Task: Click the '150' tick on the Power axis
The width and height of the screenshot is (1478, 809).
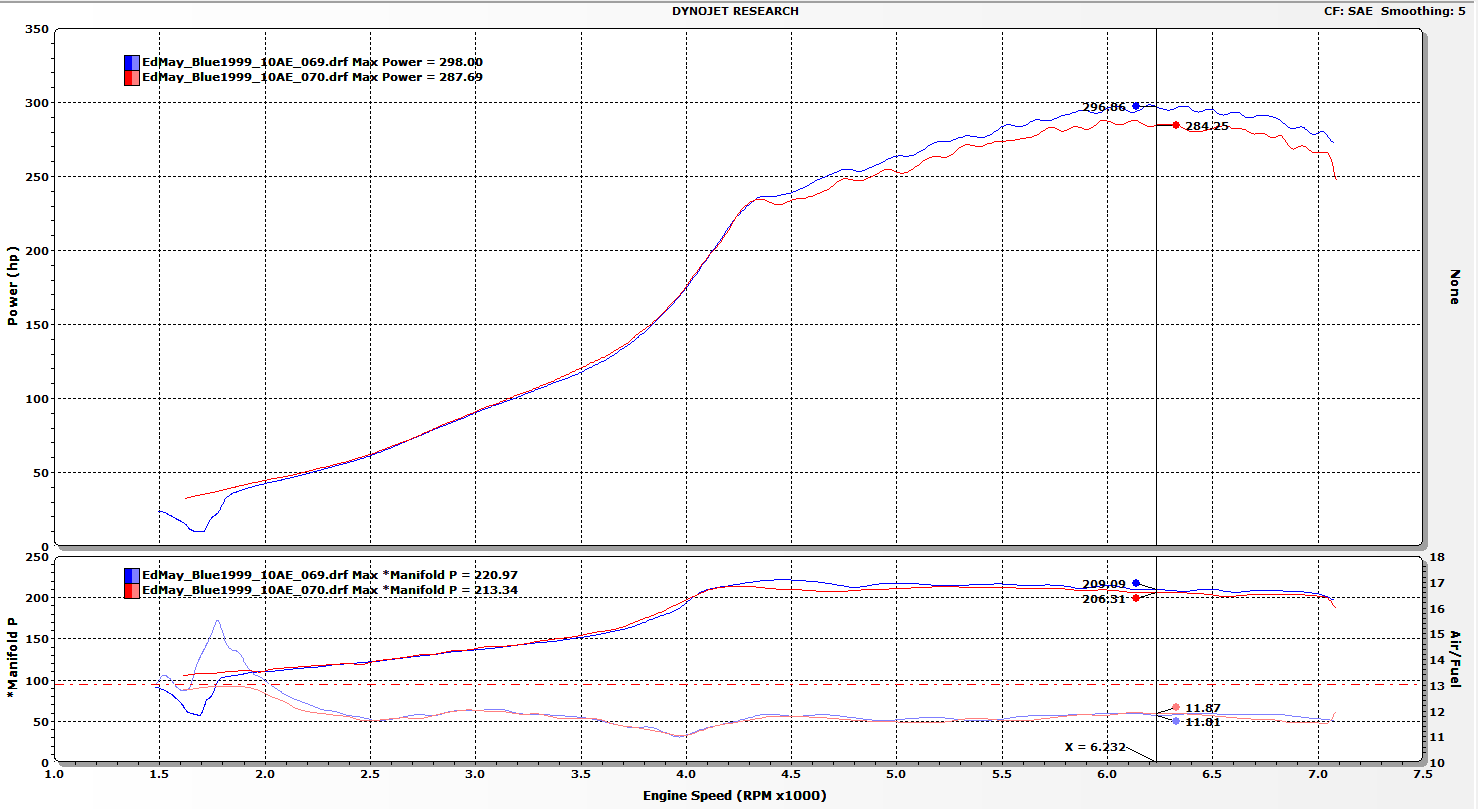Action: (38, 325)
